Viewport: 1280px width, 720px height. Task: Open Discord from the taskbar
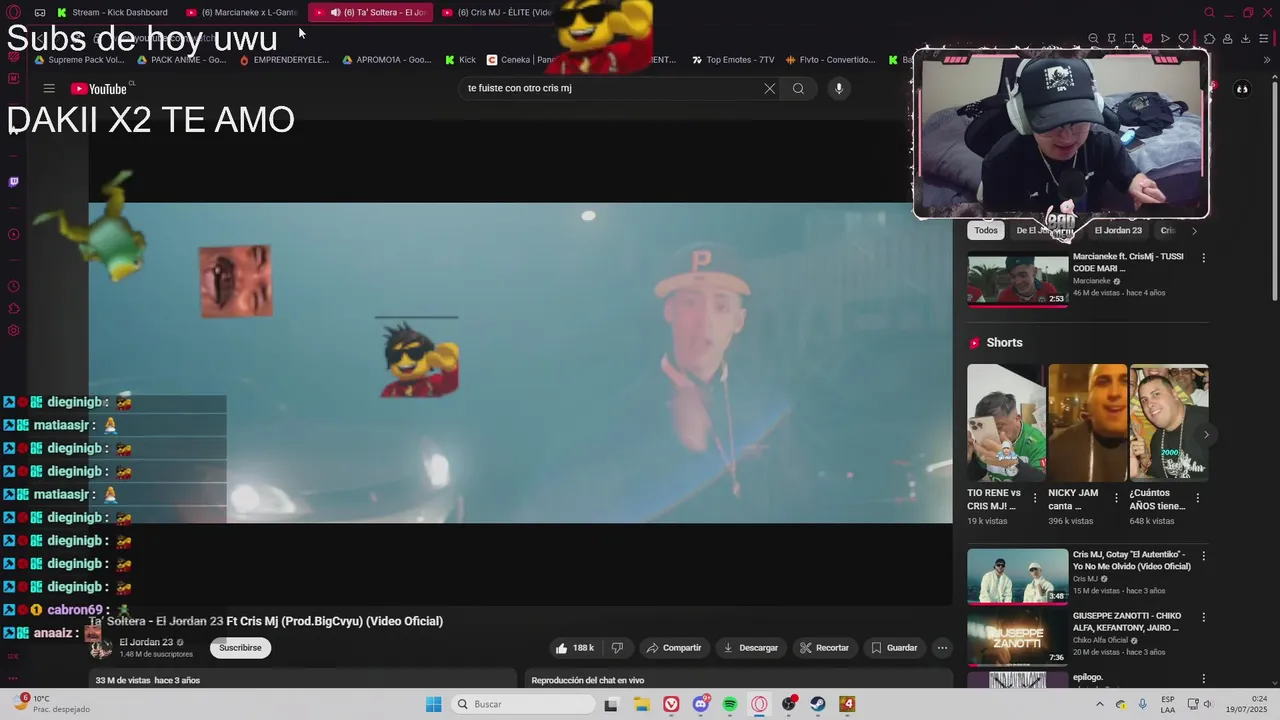tap(701, 704)
